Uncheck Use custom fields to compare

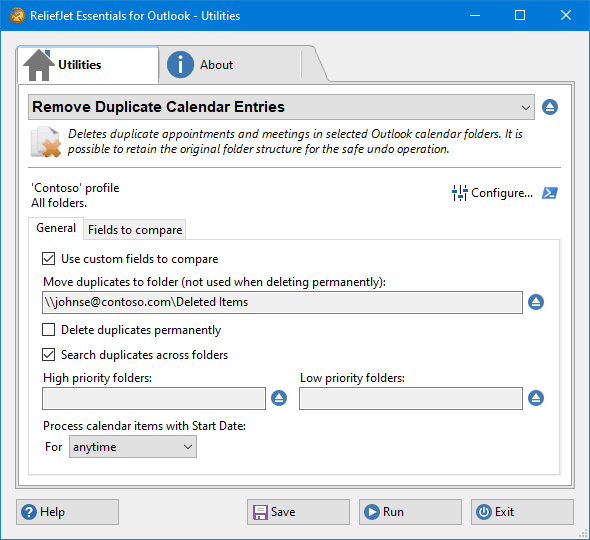pyautogui.click(x=49, y=259)
